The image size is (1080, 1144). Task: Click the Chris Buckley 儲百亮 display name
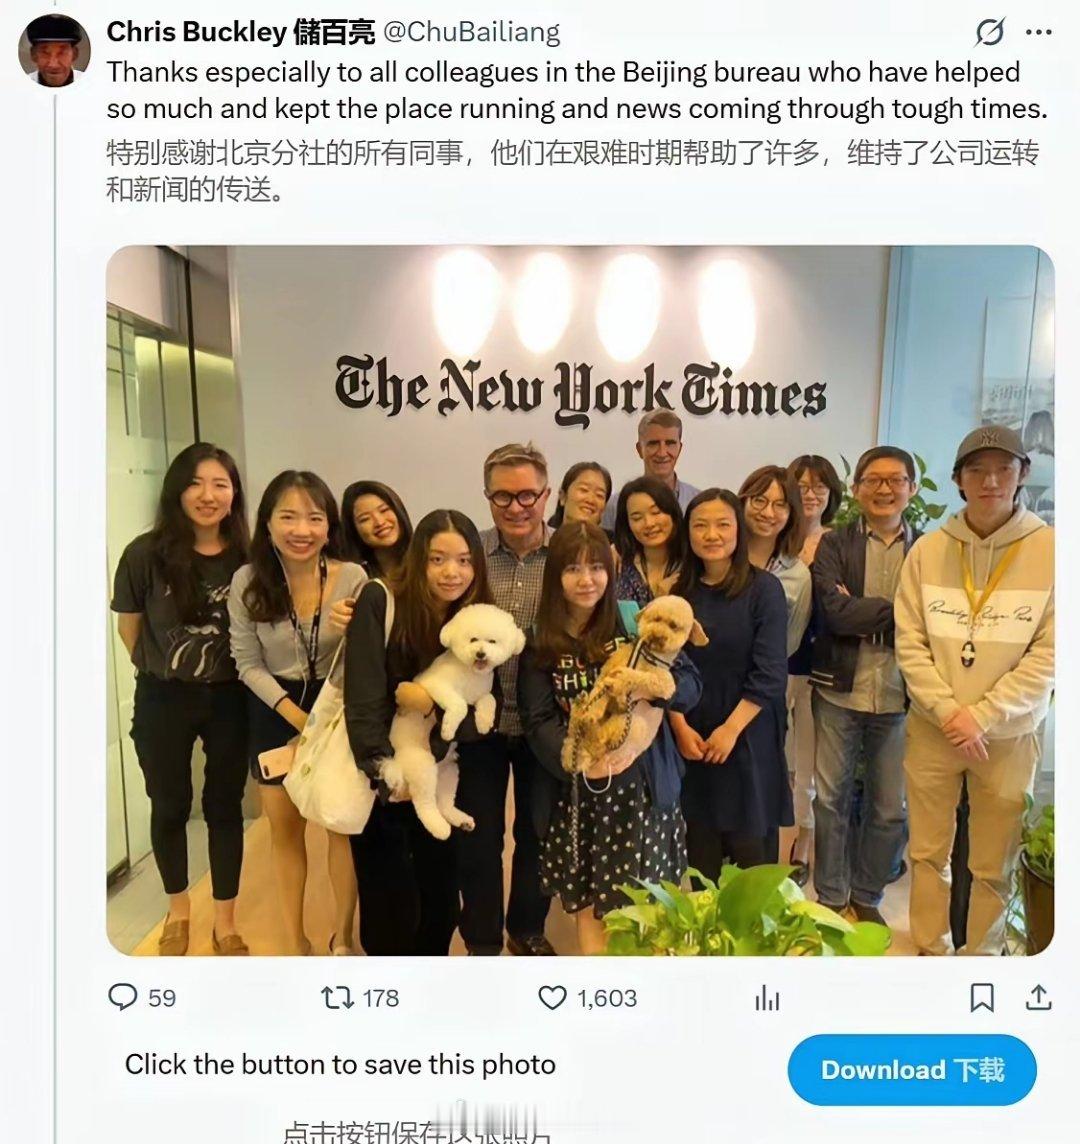[241, 31]
